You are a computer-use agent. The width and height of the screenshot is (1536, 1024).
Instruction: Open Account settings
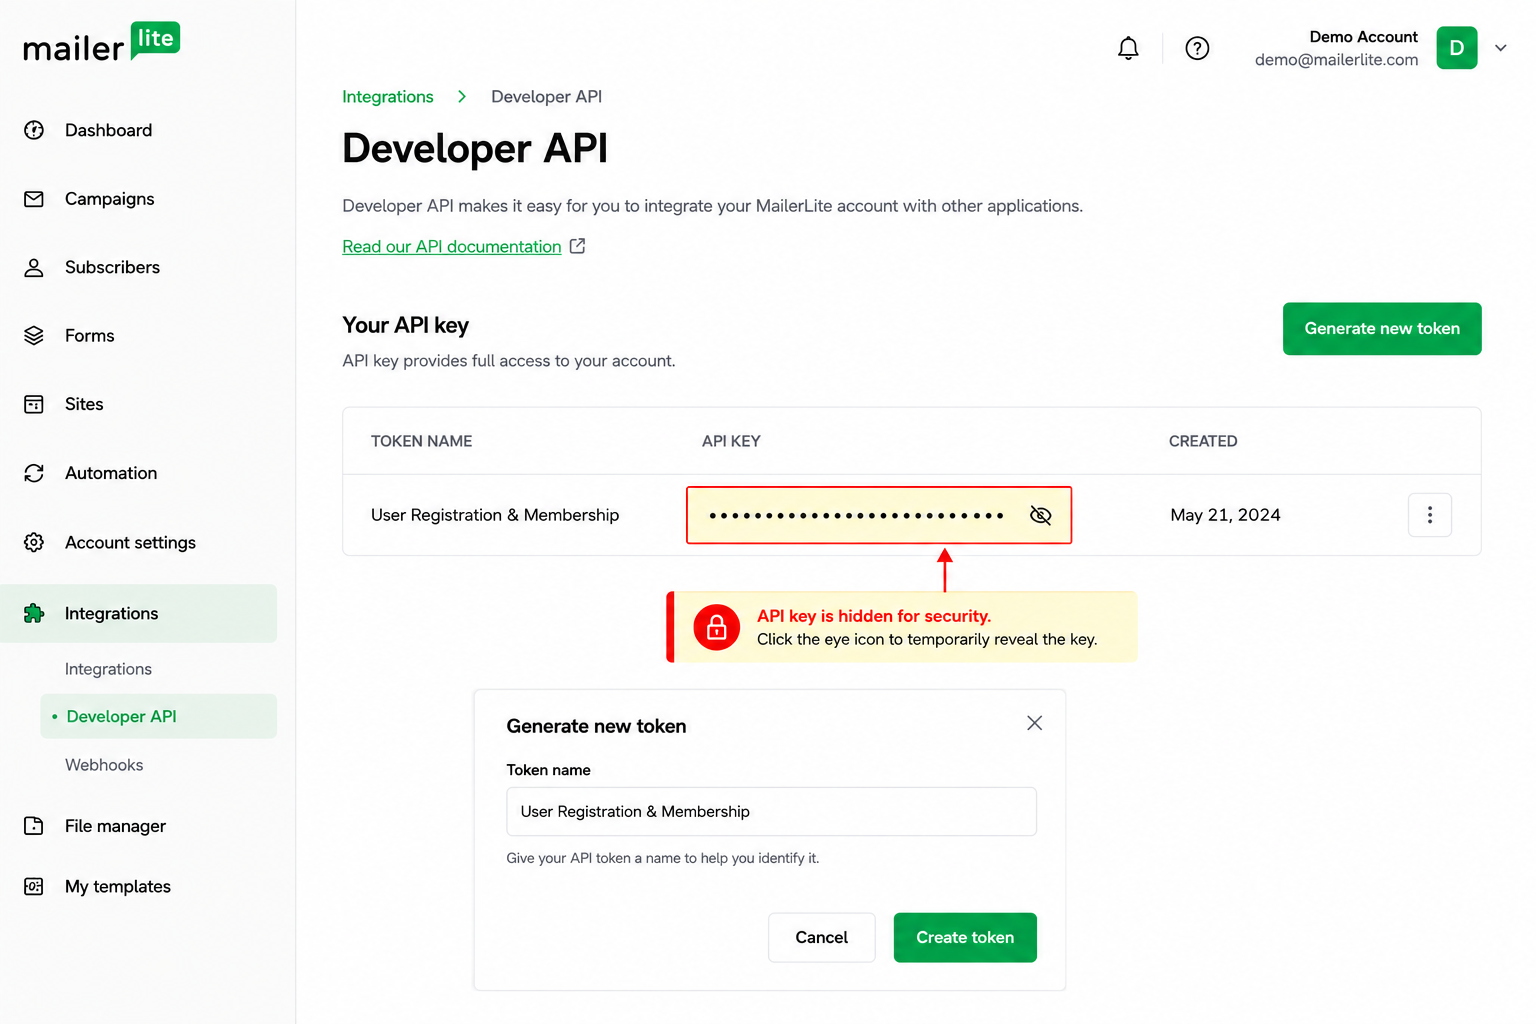click(130, 542)
